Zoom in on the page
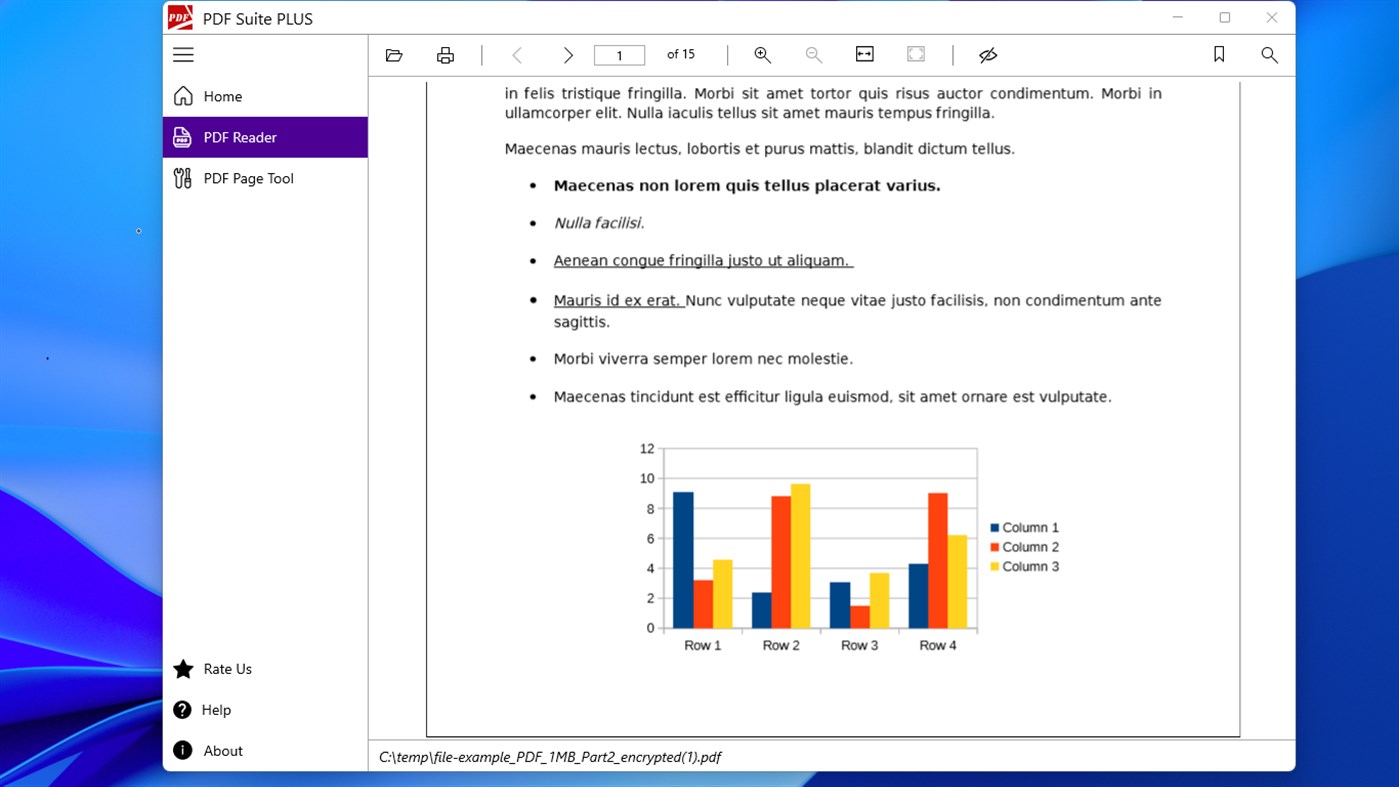Screen dimensions: 1399x787 click(x=762, y=55)
